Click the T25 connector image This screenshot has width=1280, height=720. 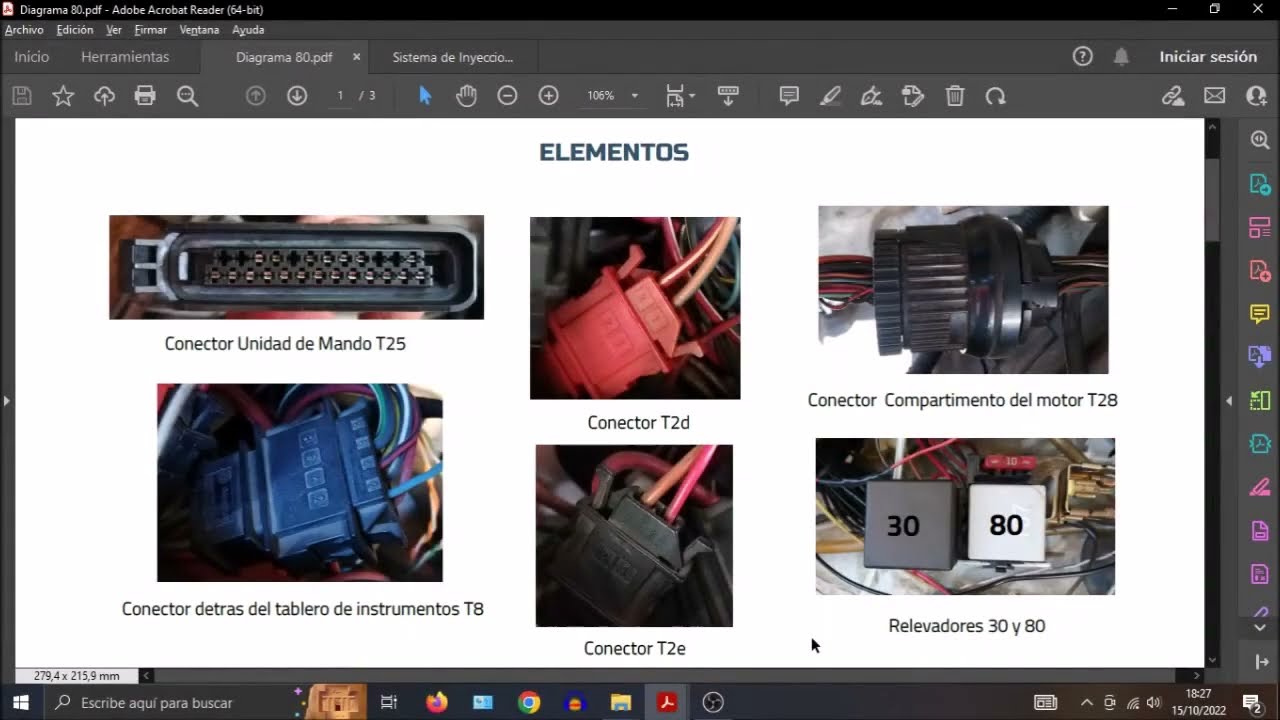pos(296,267)
